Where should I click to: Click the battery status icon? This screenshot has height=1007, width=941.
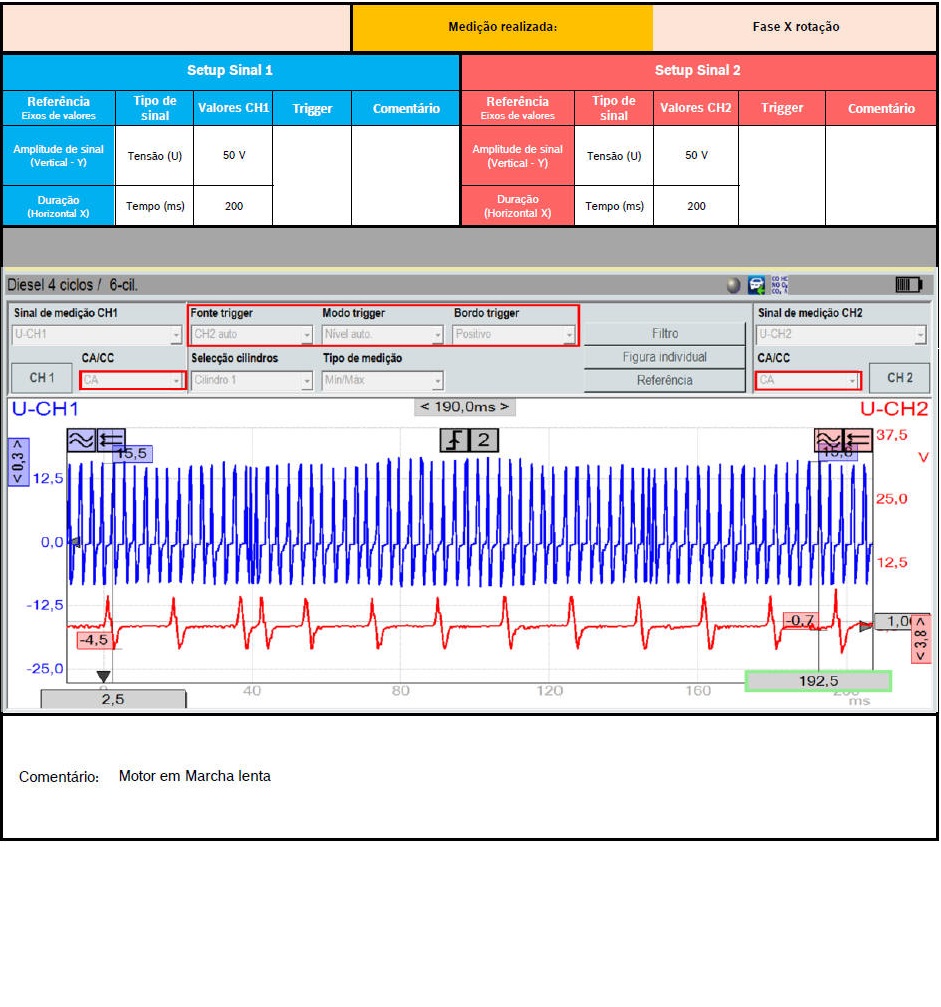(x=909, y=285)
